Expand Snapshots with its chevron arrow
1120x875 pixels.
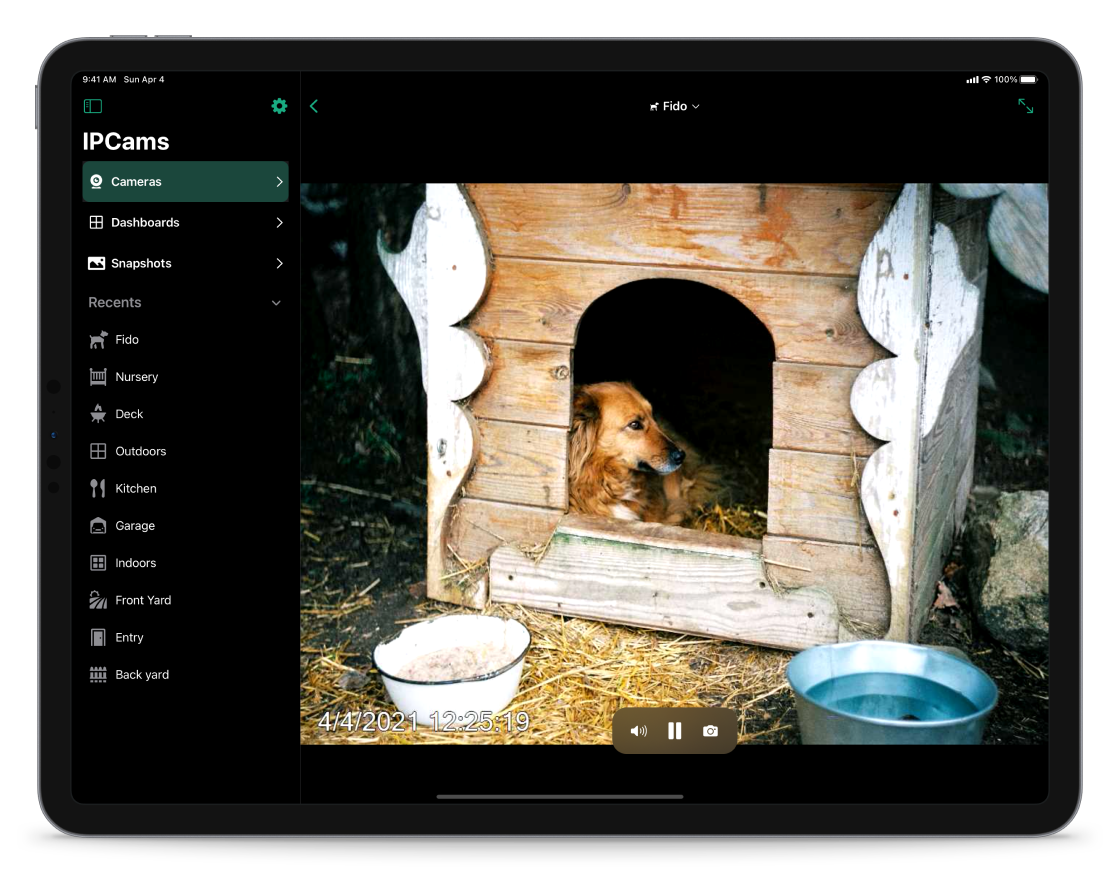[x=279, y=264]
